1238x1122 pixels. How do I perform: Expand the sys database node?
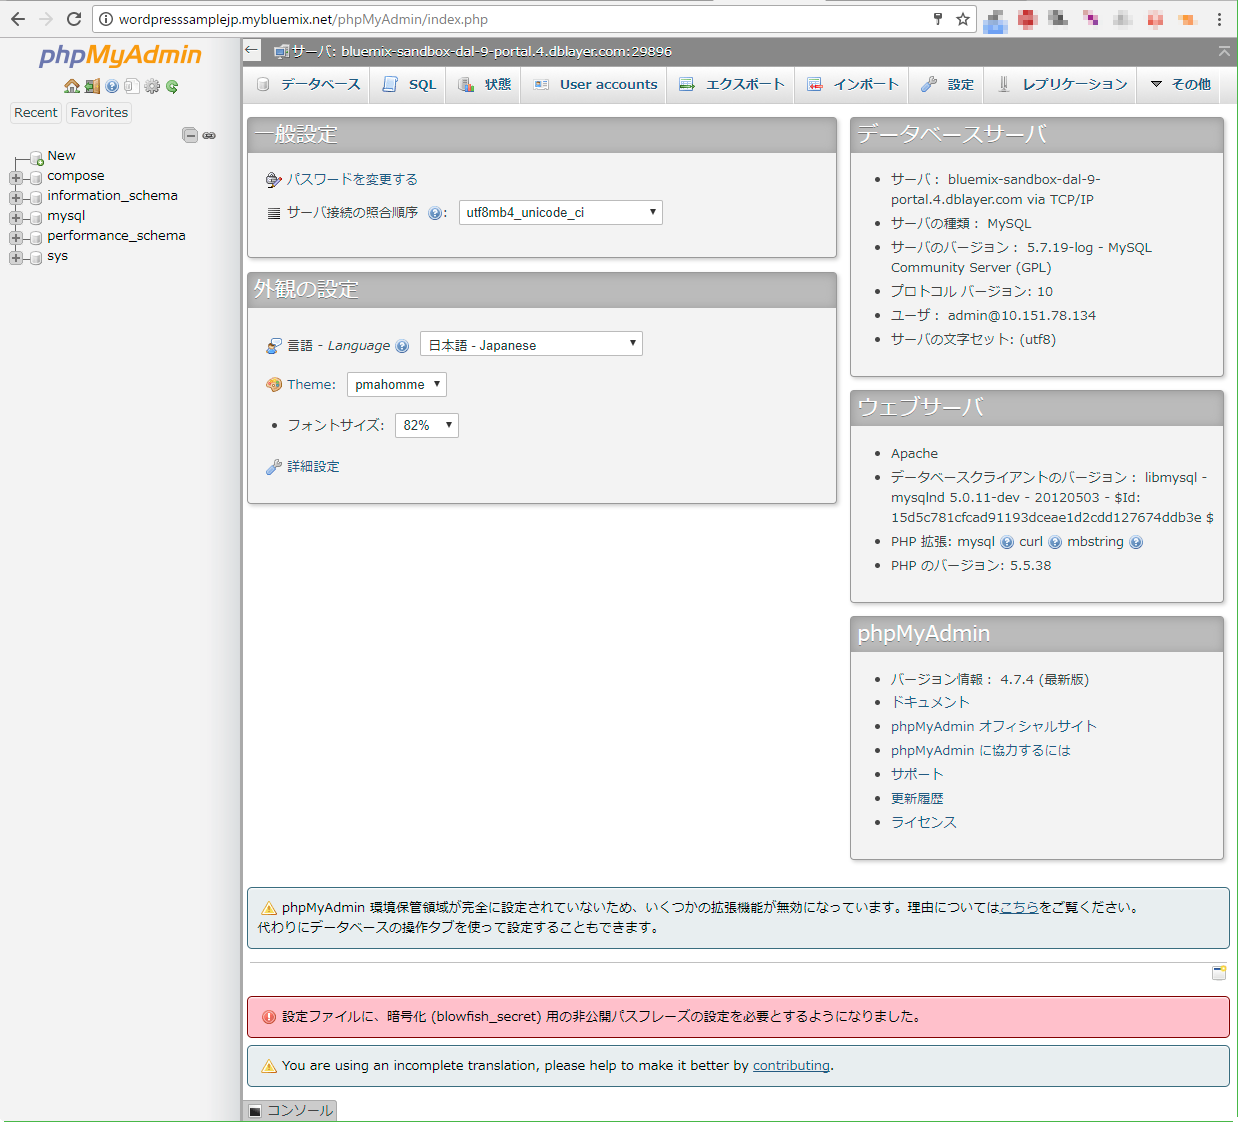tap(16, 257)
